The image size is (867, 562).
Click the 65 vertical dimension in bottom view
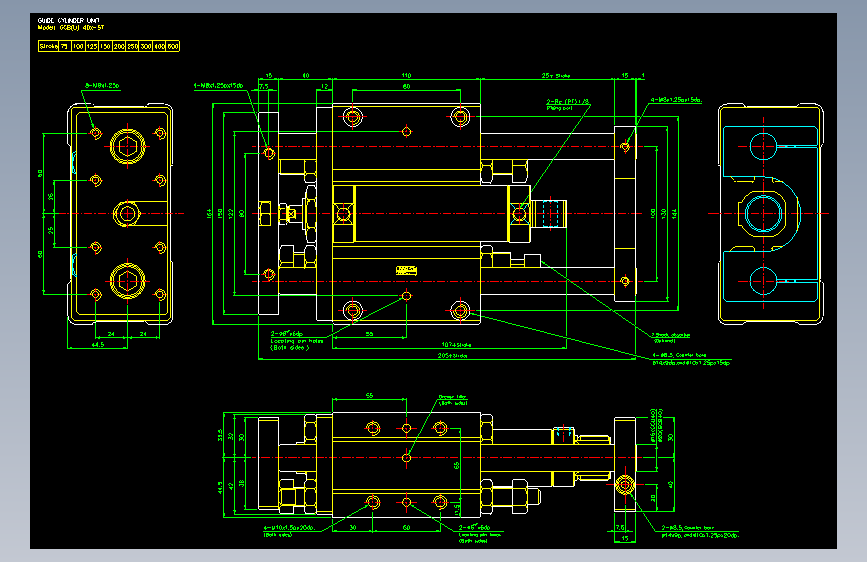[x=457, y=465]
